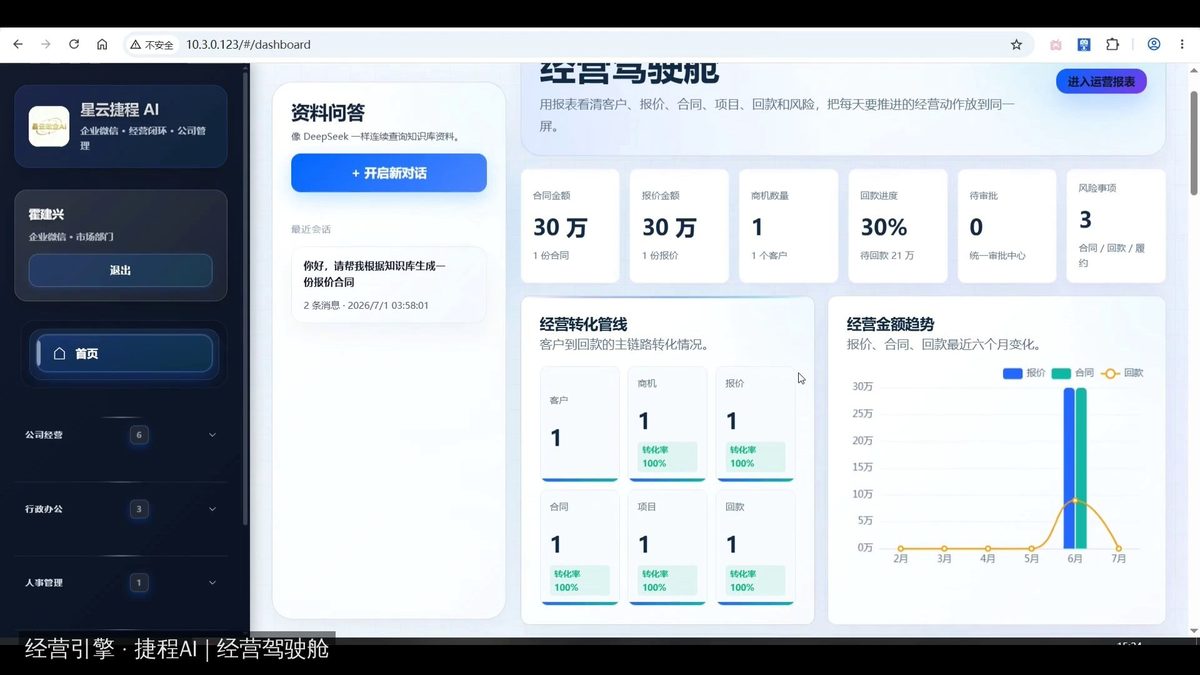Open the 待审批 stat card

click(x=1006, y=226)
